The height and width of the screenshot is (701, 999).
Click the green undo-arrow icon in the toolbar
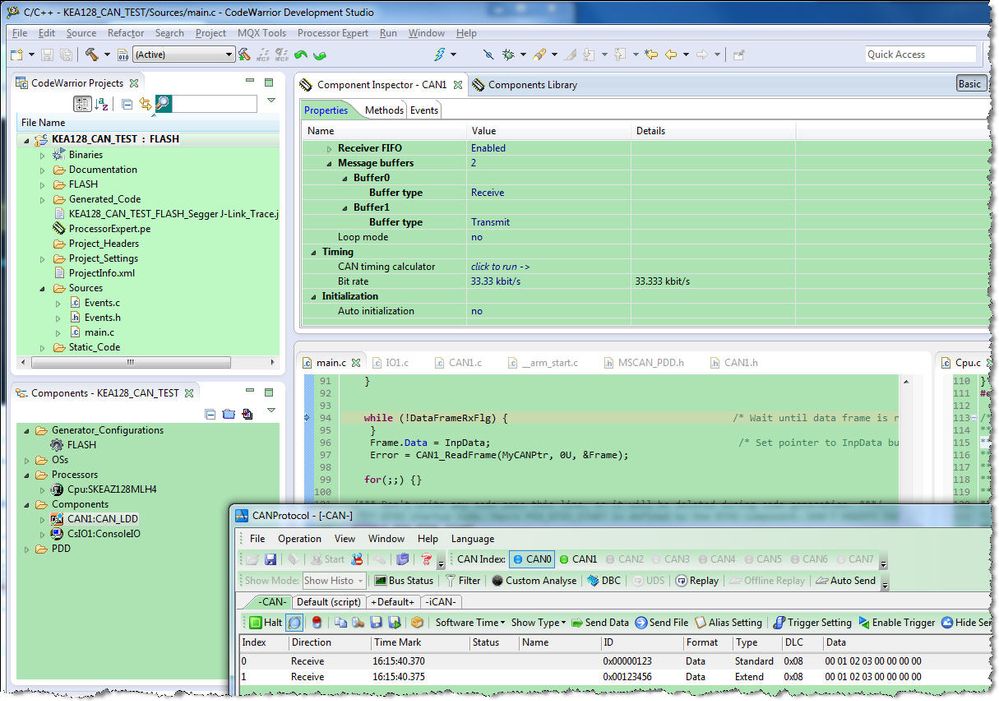coord(301,55)
